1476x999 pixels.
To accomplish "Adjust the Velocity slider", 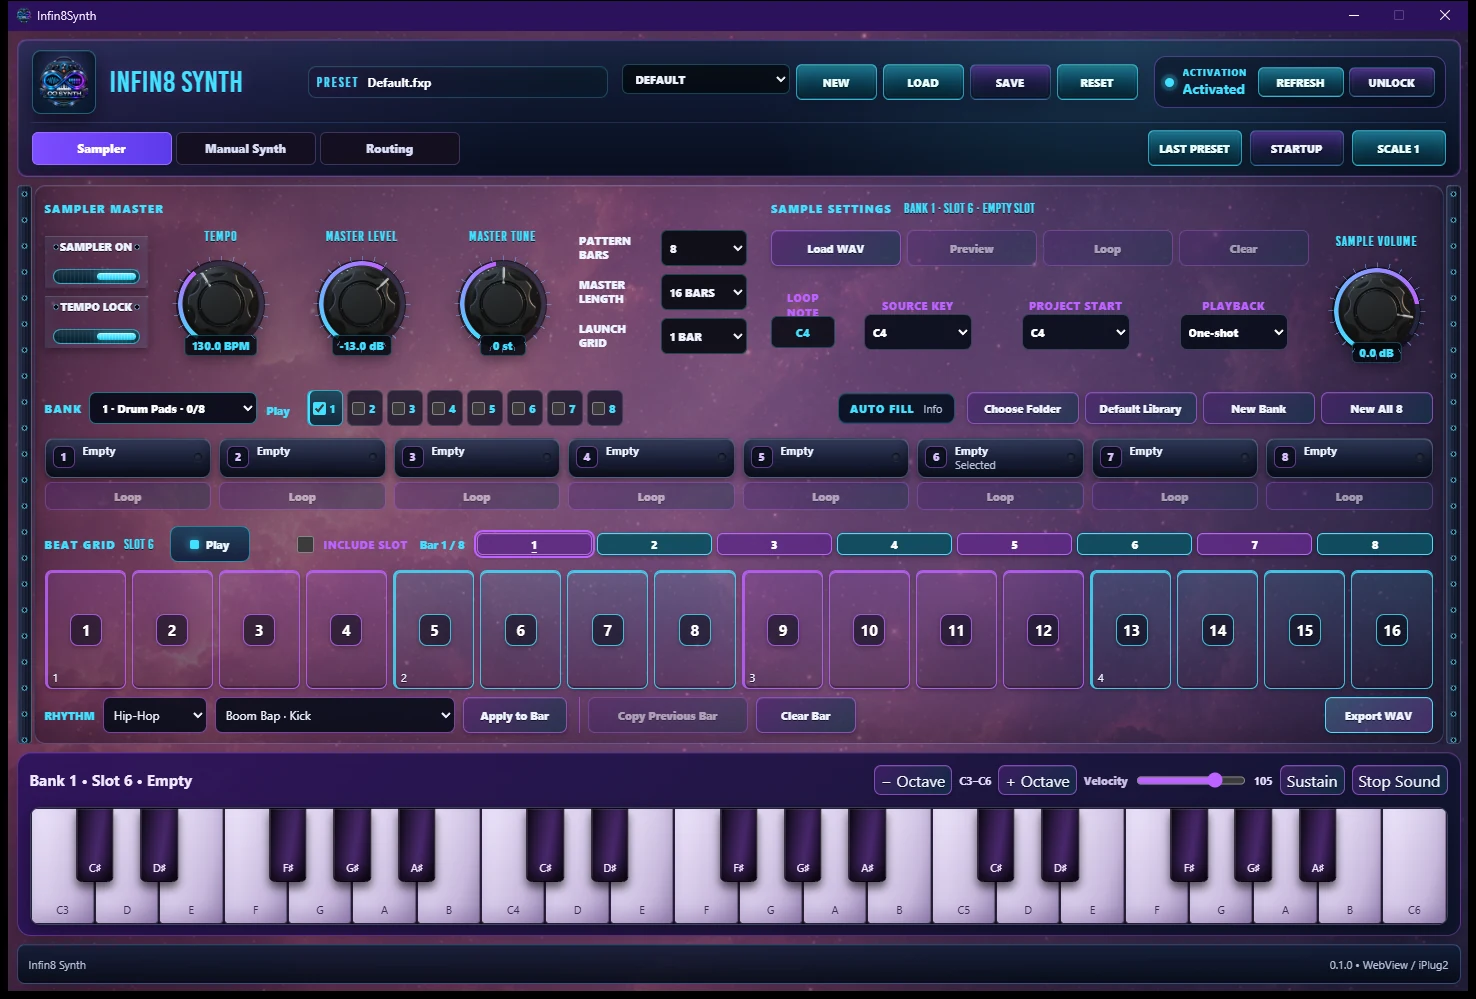I will (1190, 780).
